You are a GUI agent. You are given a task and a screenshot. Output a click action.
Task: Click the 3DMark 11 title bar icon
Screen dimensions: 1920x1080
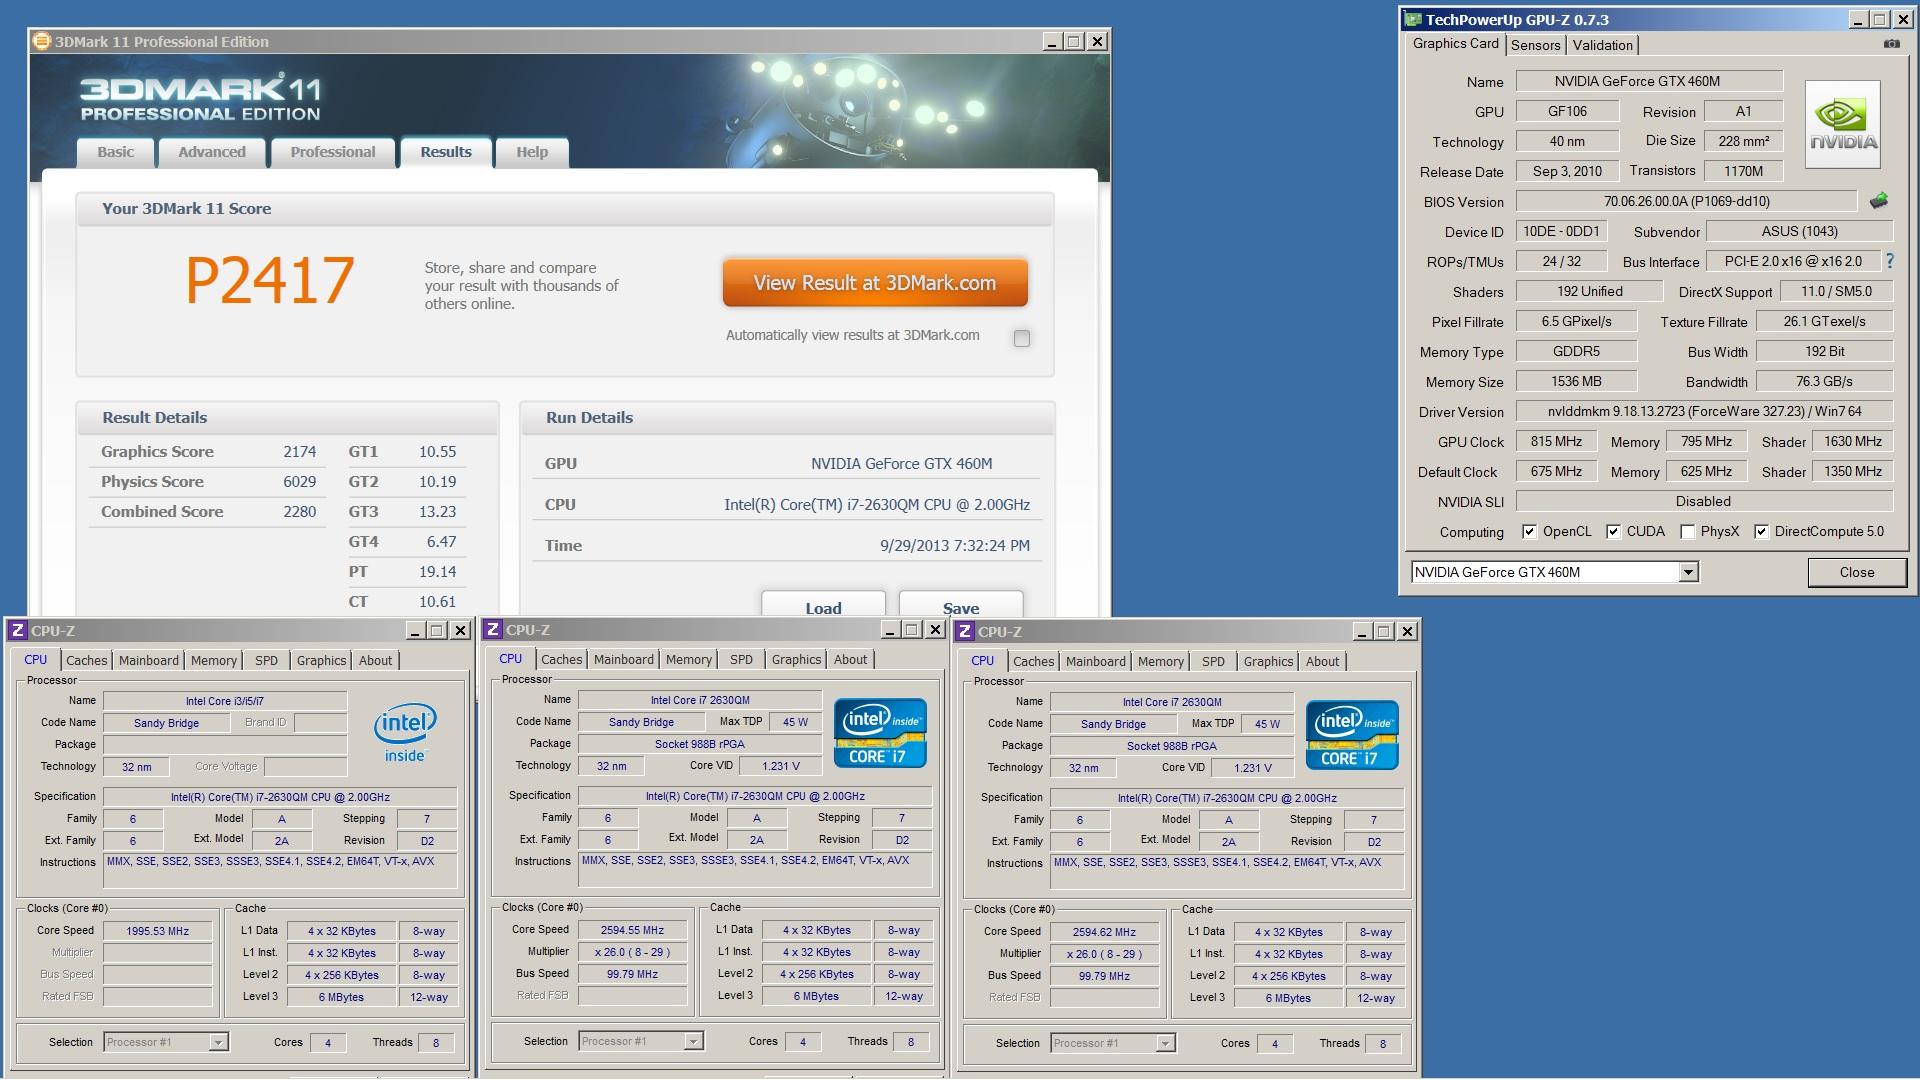pos(41,41)
